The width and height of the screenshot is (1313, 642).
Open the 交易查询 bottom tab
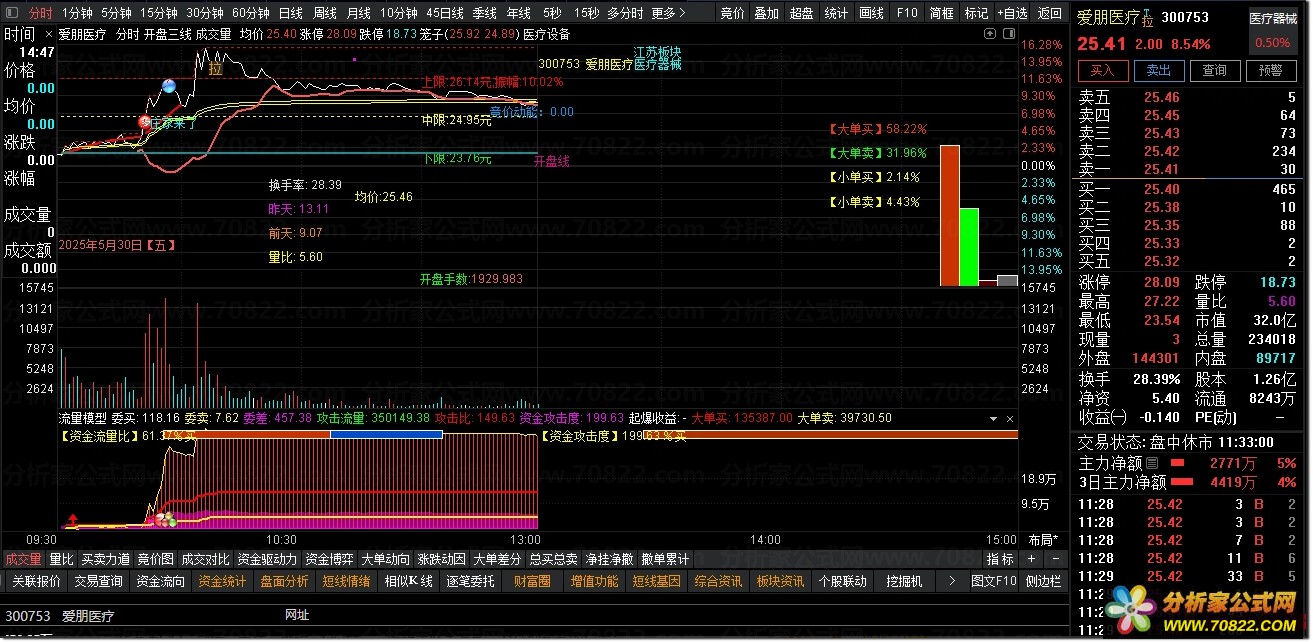coord(98,581)
